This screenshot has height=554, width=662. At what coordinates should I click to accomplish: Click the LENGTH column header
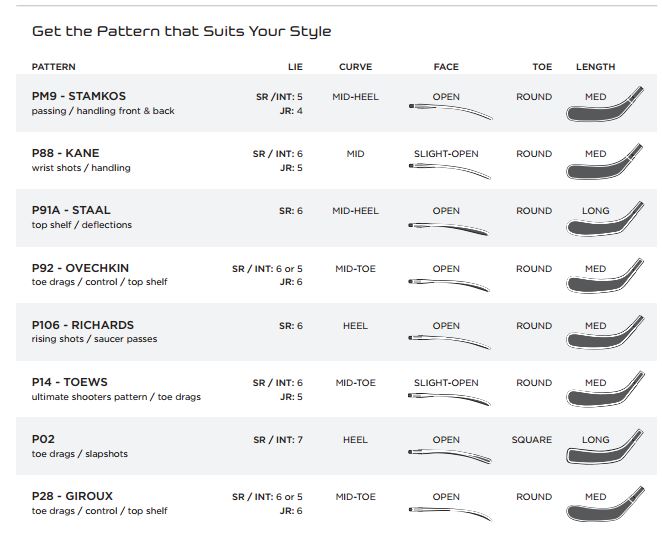click(x=596, y=67)
